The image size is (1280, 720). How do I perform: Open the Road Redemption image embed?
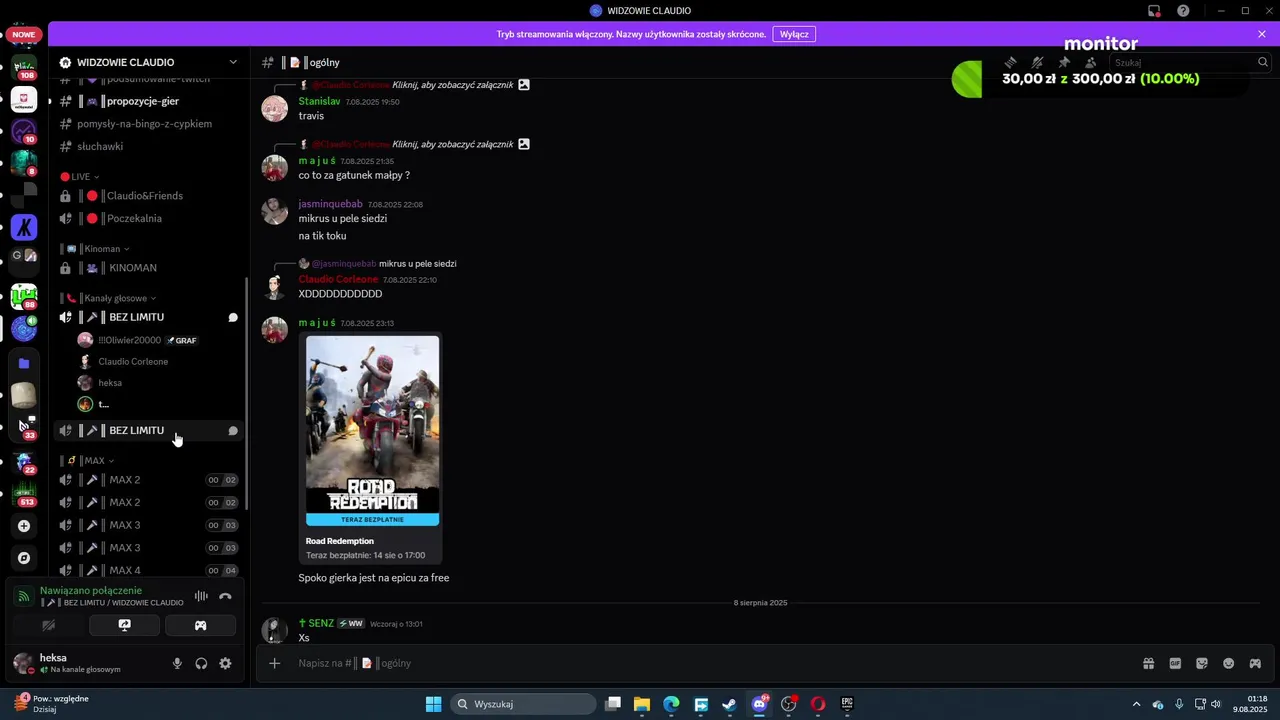(372, 430)
